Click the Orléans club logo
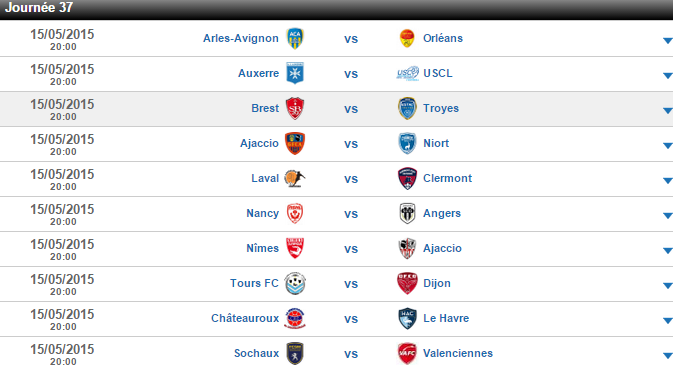The width and height of the screenshot is (673, 370). click(x=407, y=38)
